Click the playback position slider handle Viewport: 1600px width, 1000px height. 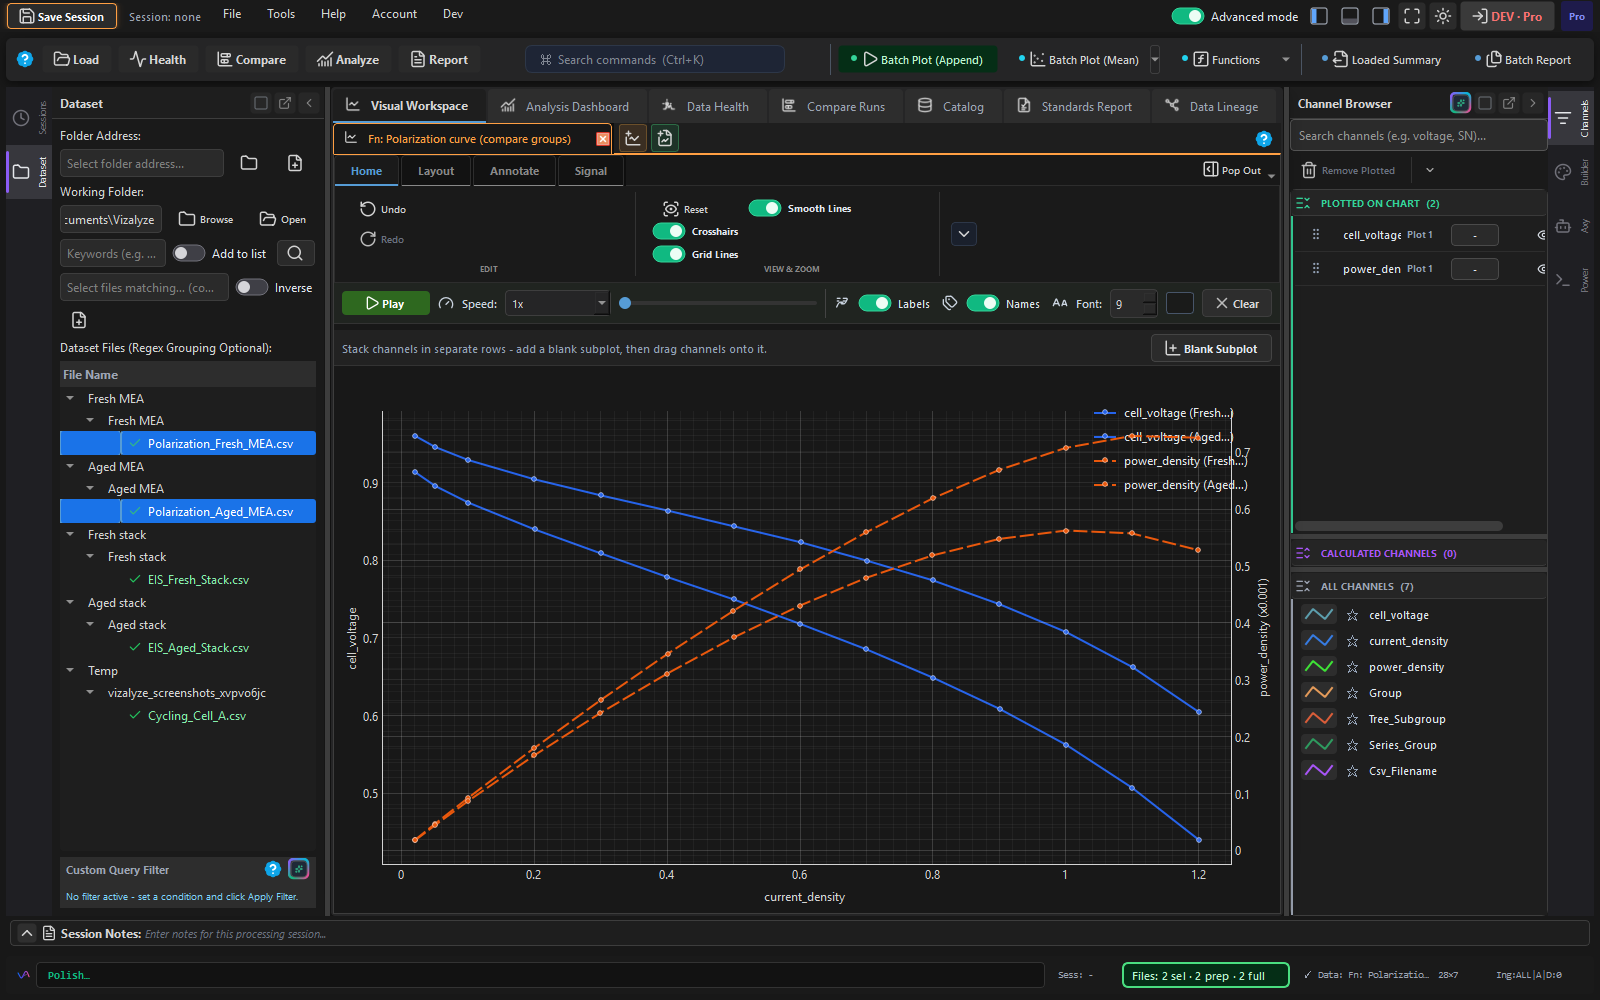(x=625, y=303)
